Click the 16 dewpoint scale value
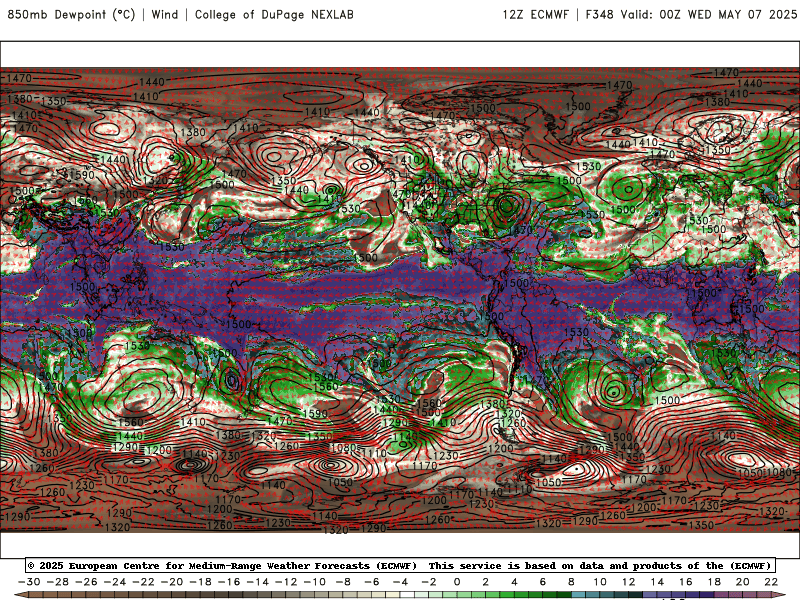Screen dimensions: 800x600 [x=686, y=582]
